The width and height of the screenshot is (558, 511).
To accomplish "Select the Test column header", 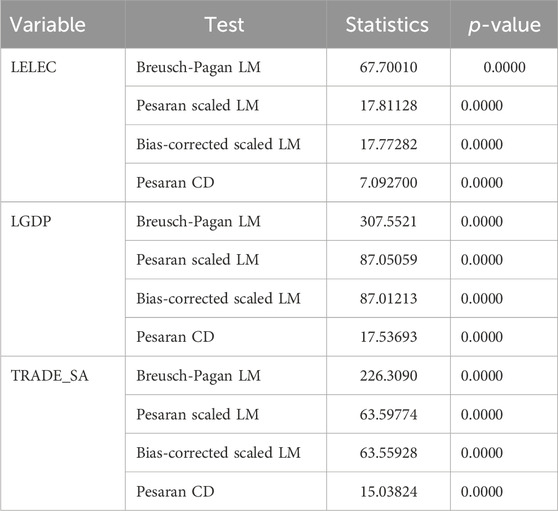I will coord(225,25).
